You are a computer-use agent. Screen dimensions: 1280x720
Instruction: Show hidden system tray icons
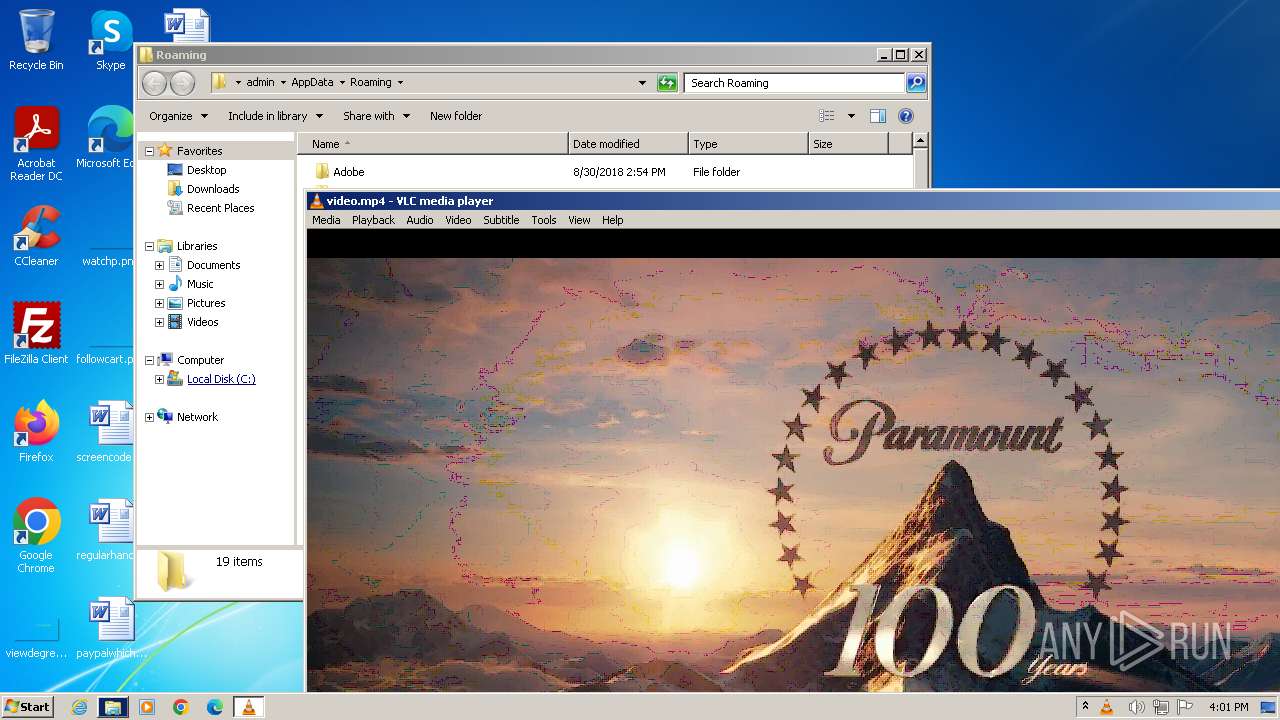click(1086, 707)
